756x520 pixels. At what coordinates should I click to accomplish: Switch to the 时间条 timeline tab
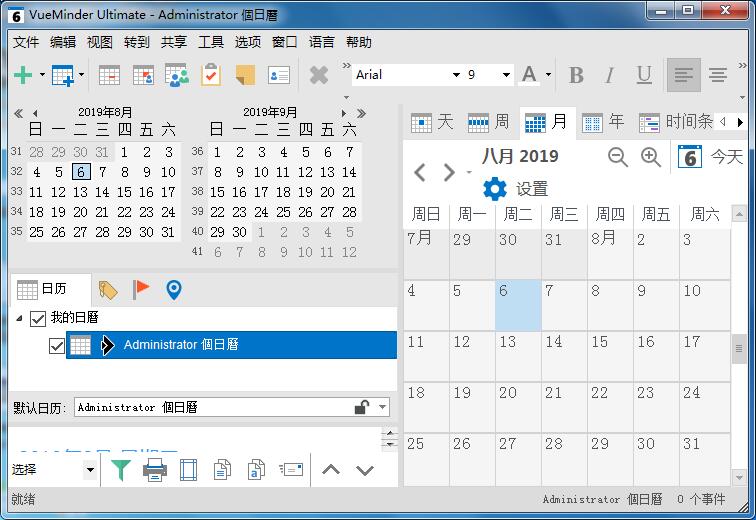(x=675, y=122)
